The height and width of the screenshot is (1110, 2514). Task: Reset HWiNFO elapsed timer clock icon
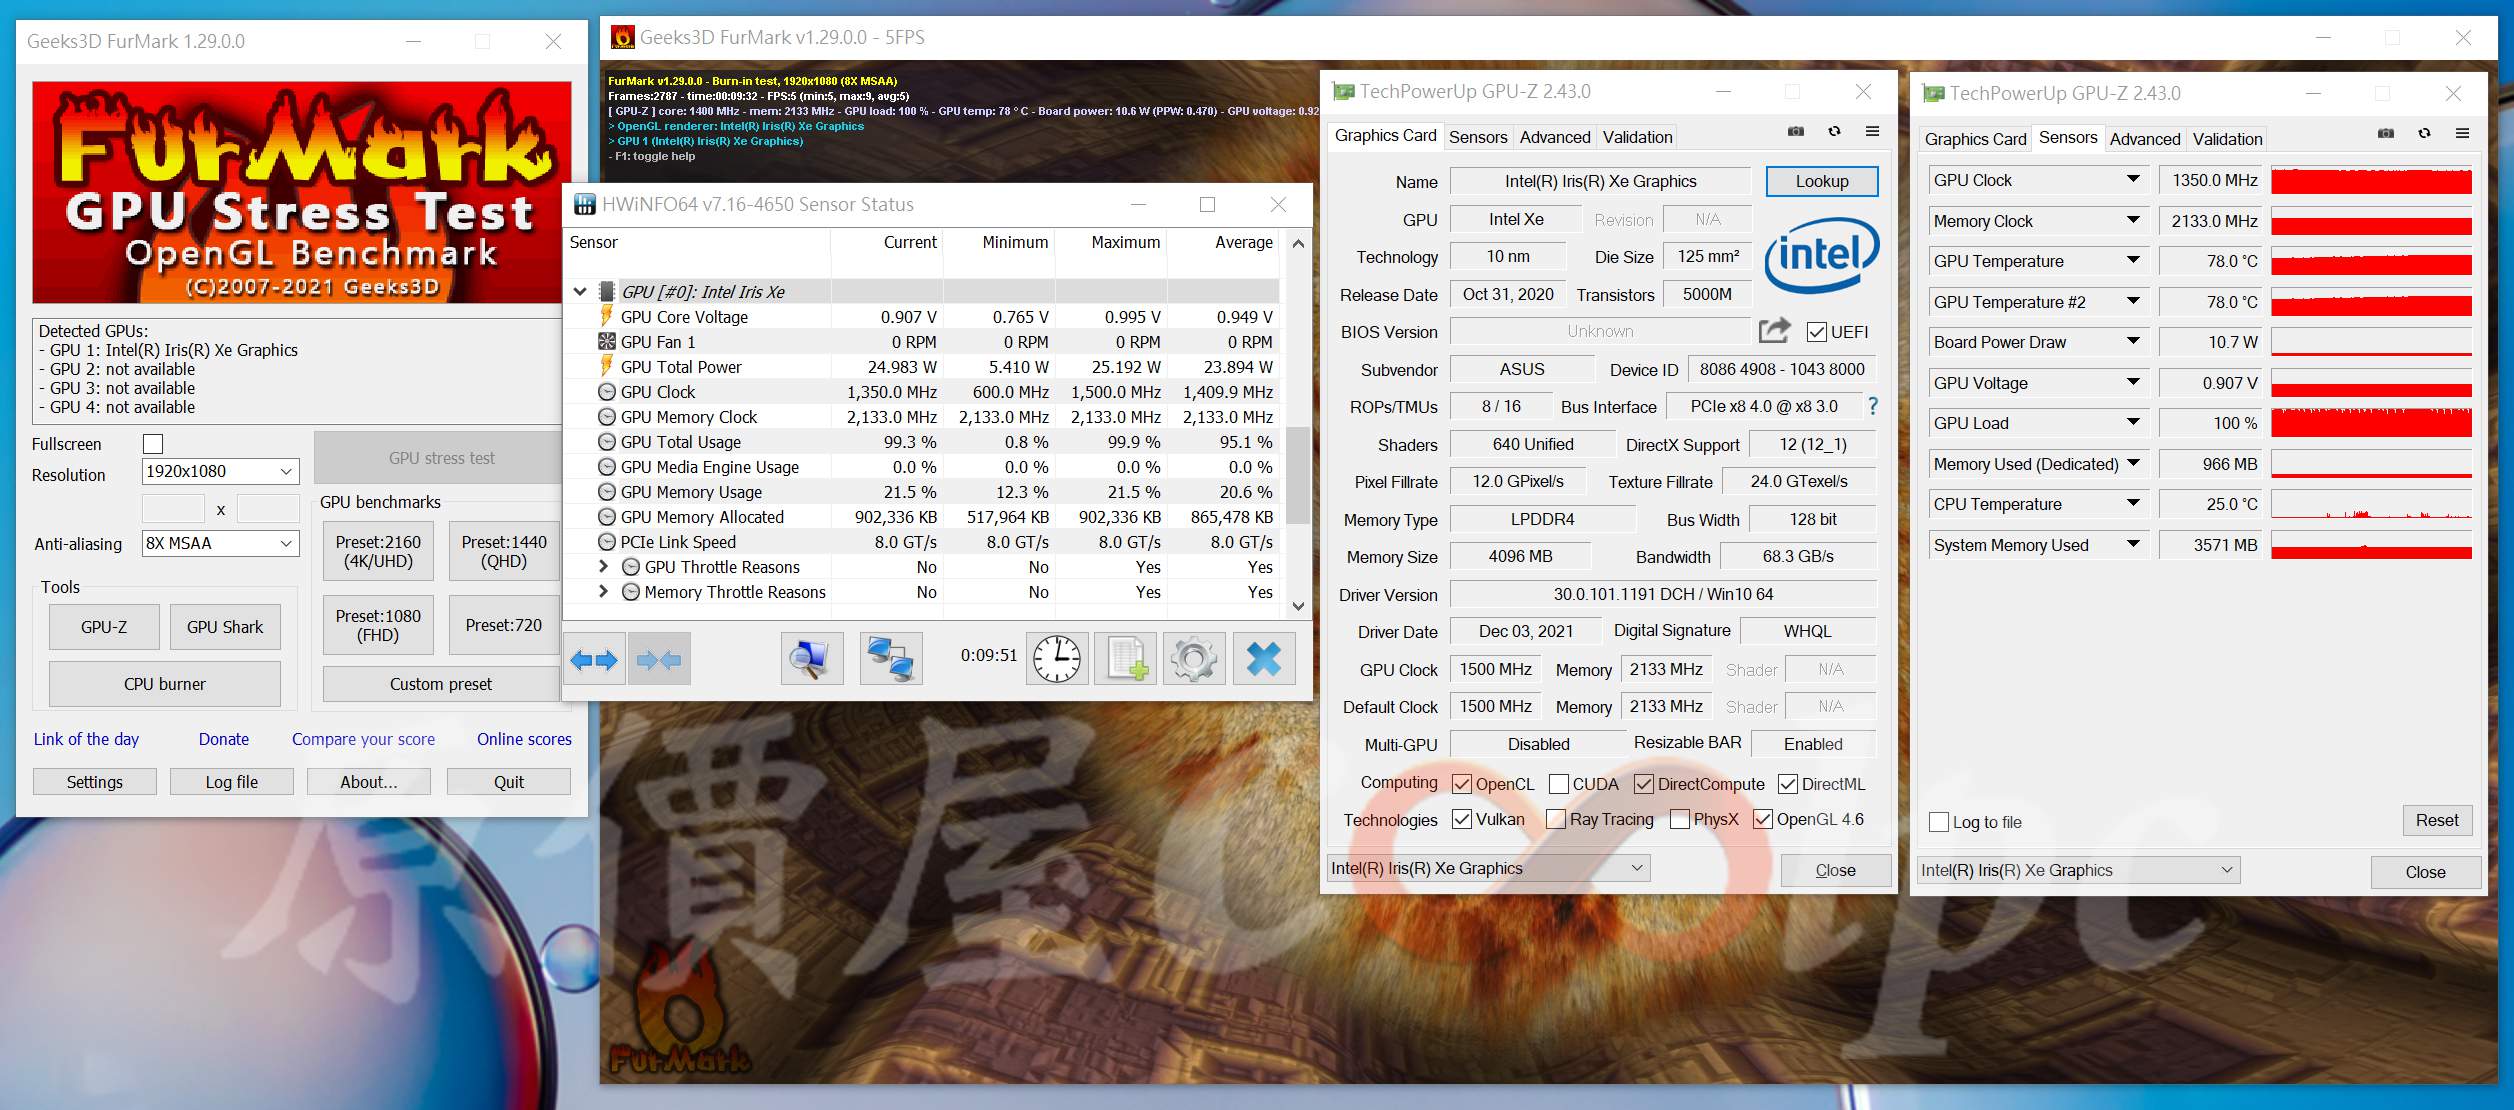coord(1057,659)
